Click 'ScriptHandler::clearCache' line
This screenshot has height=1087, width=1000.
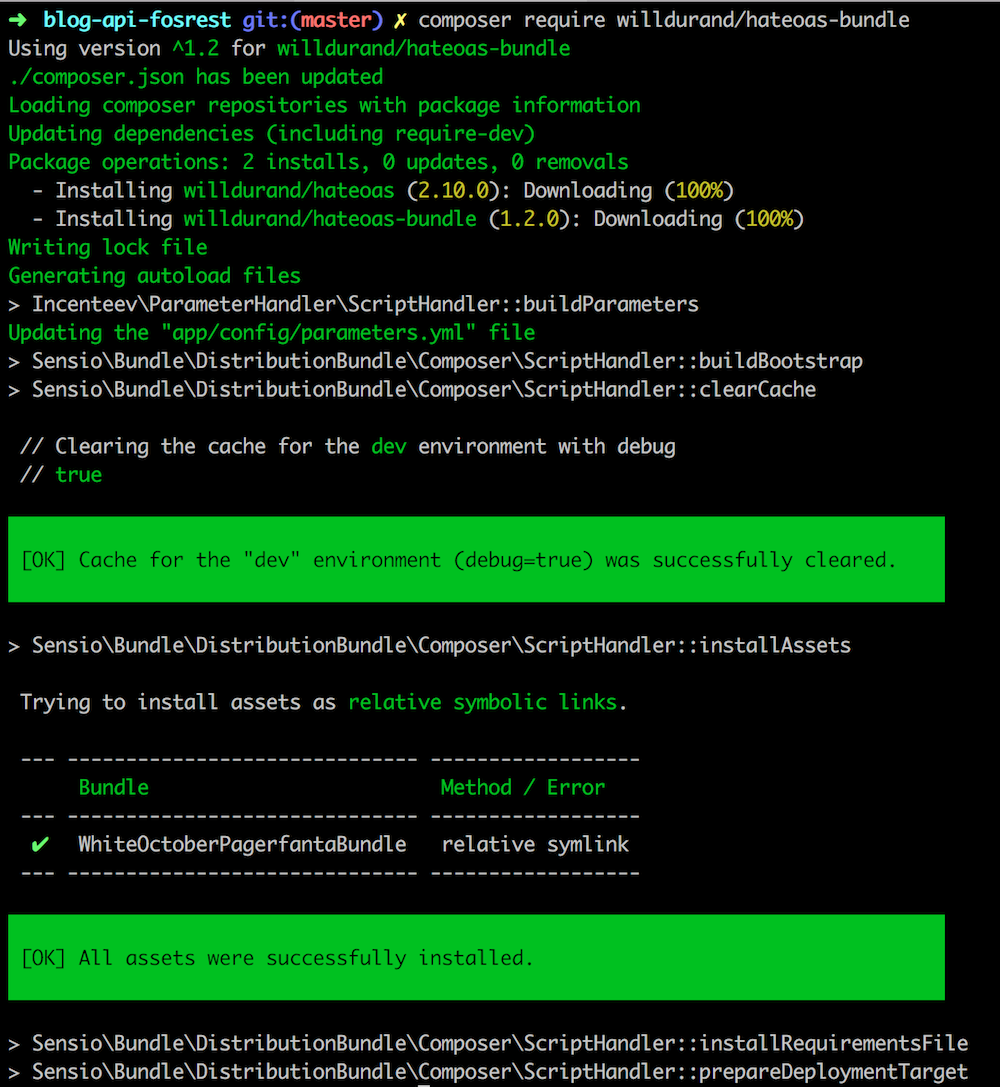point(412,390)
